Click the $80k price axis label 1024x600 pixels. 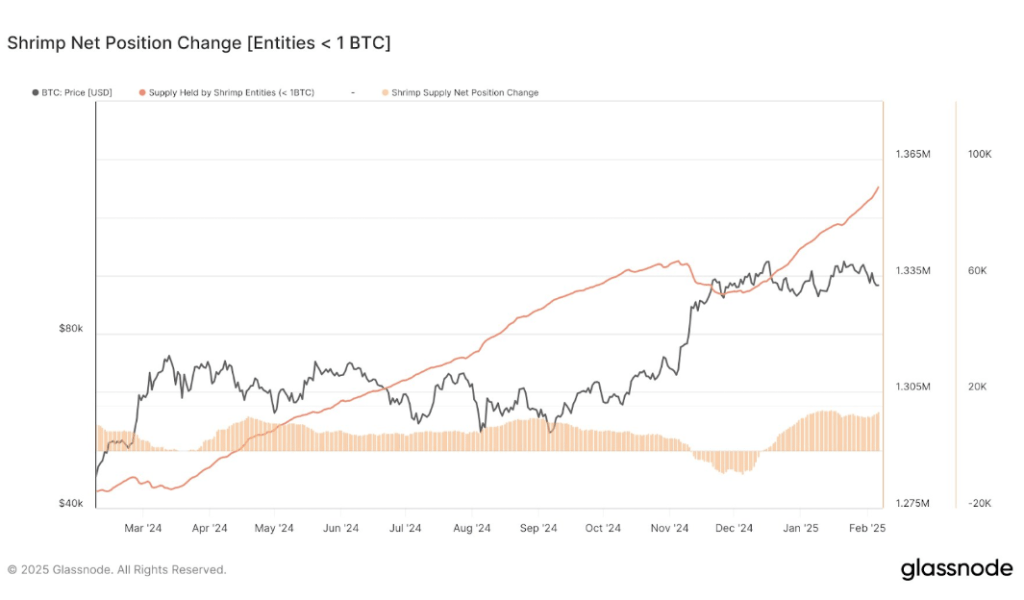[x=71, y=328]
